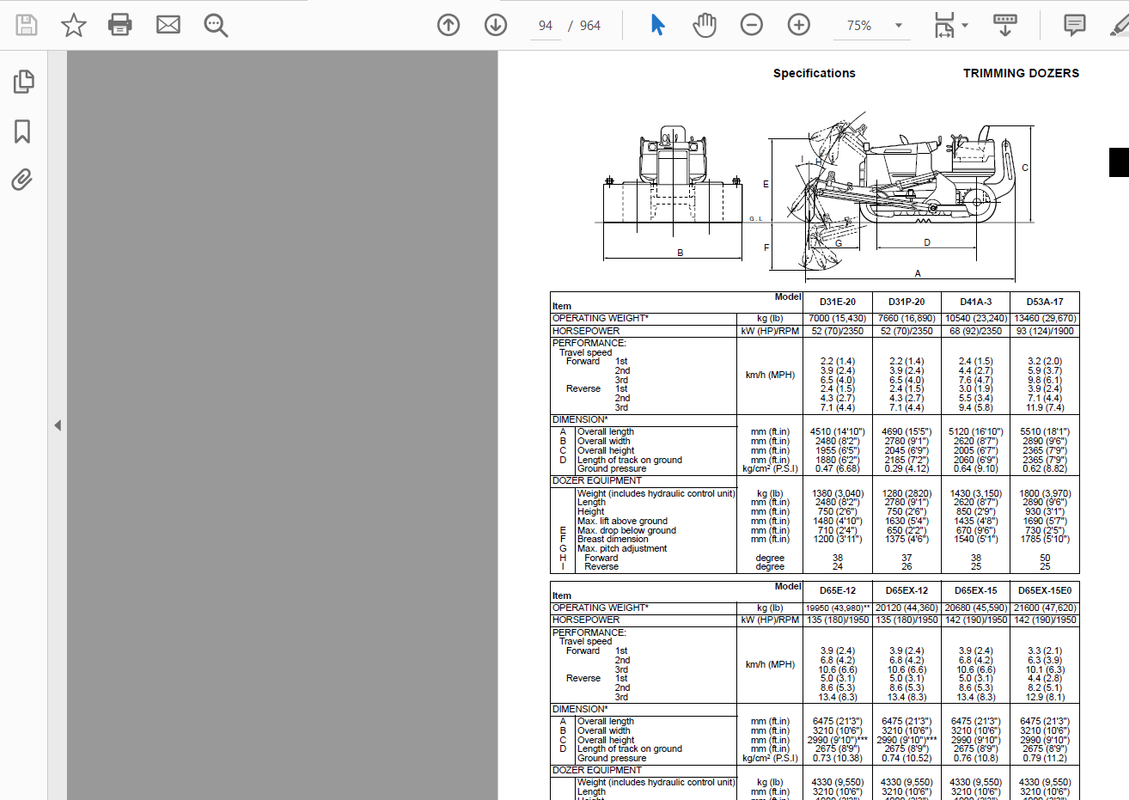Click the D65EX-15 model column header
This screenshot has width=1129, height=800.
point(976,590)
